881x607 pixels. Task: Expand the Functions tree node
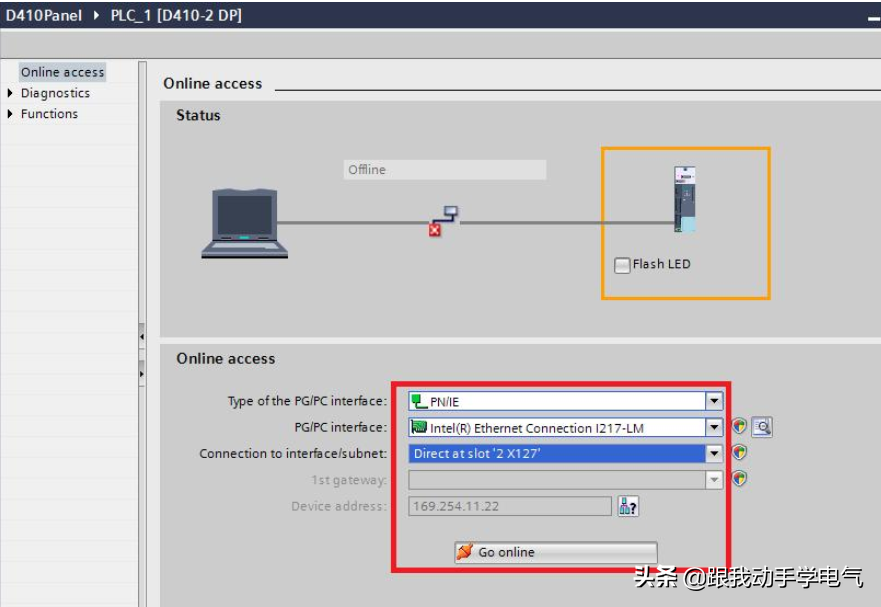click(11, 114)
